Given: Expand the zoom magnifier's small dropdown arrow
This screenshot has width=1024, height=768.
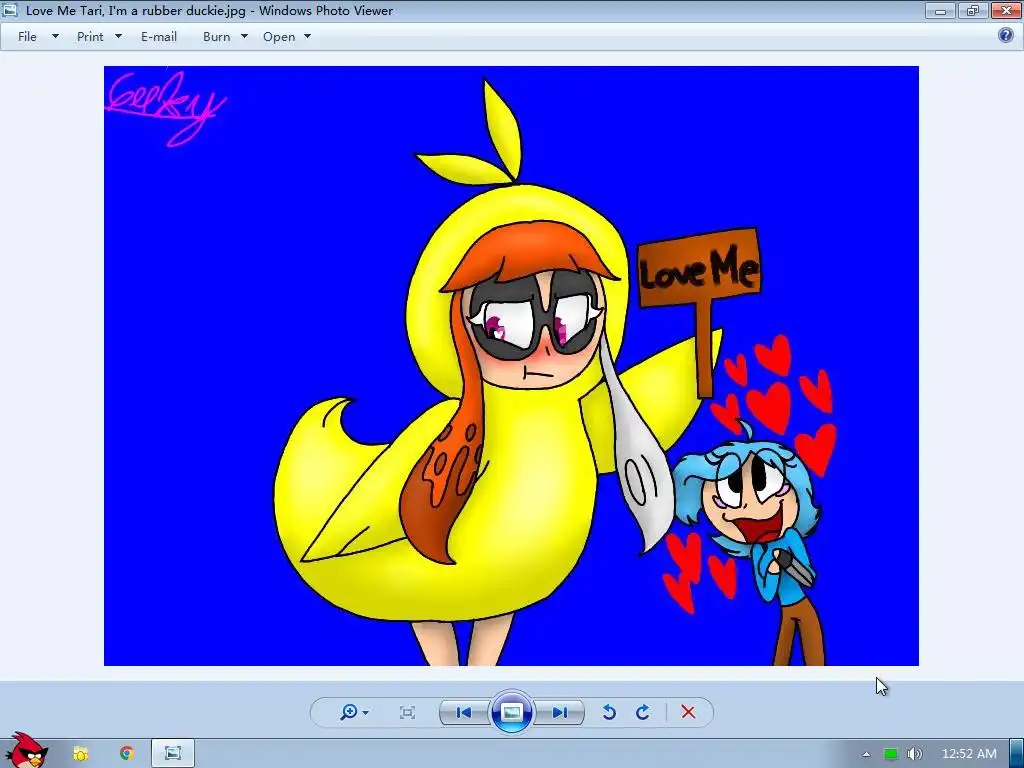Looking at the screenshot, I should point(366,712).
